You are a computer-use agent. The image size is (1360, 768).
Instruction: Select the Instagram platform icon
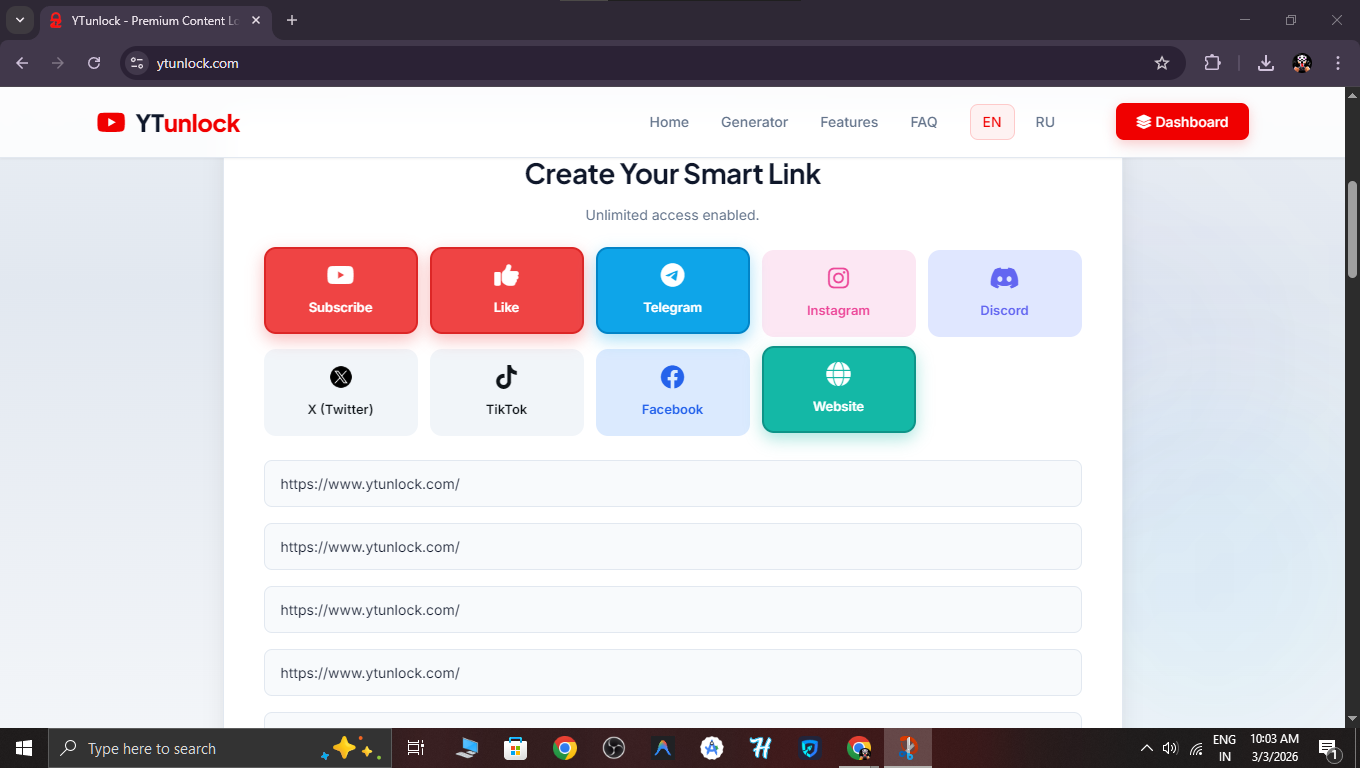(x=838, y=293)
